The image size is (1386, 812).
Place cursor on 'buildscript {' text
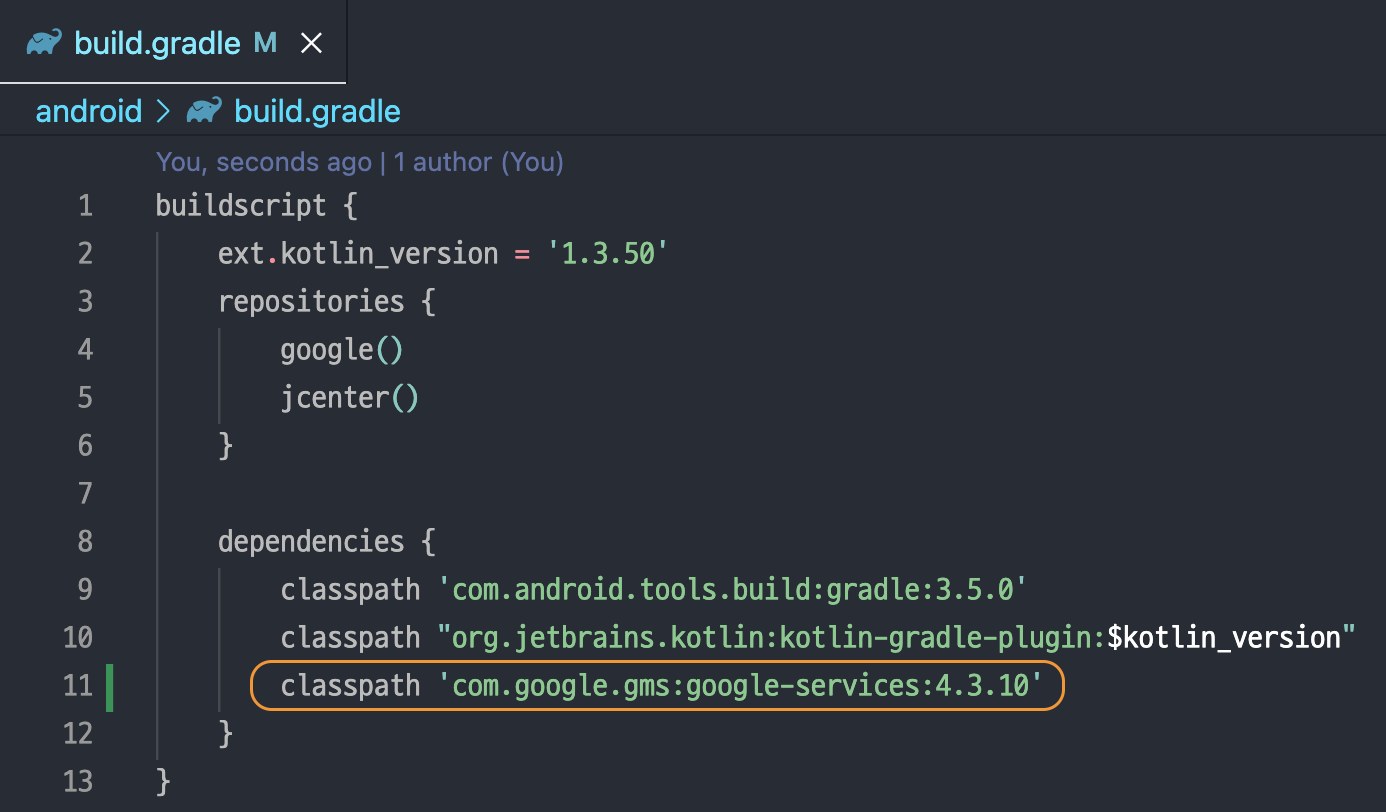[x=256, y=206]
